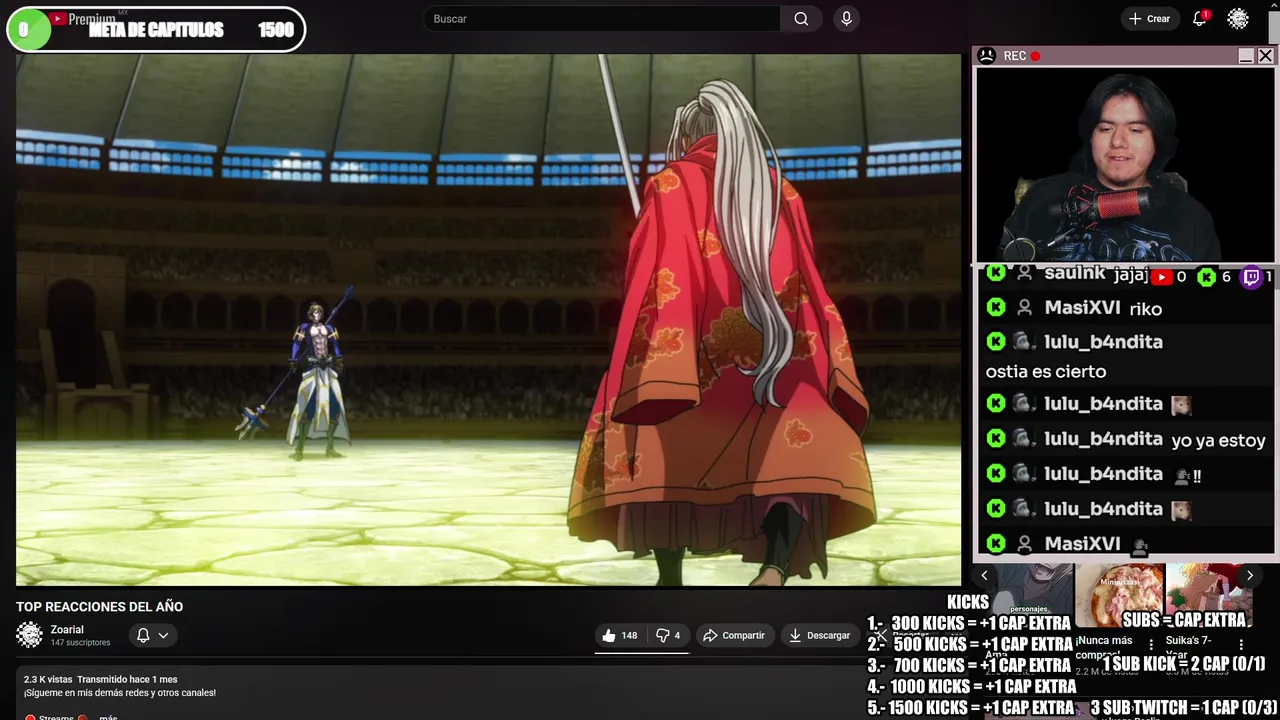
Task: Open the YouTube Premium logo home link
Action: point(82,18)
